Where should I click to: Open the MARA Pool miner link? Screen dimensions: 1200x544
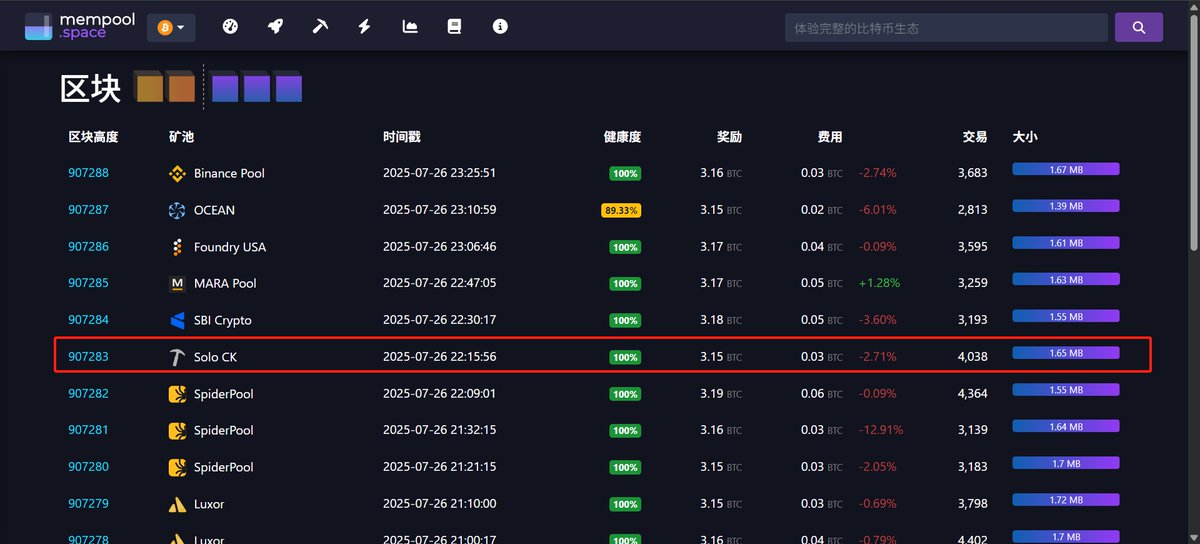tap(225, 283)
